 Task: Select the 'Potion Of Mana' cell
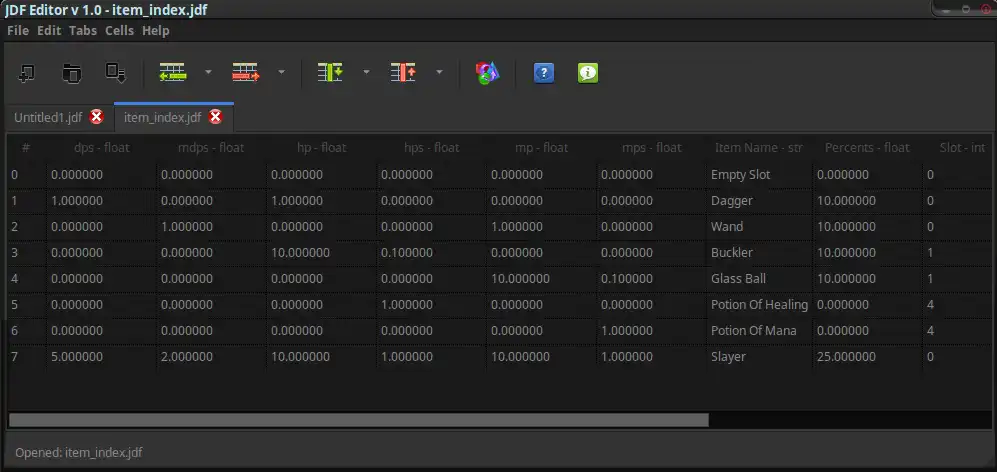[759, 331]
